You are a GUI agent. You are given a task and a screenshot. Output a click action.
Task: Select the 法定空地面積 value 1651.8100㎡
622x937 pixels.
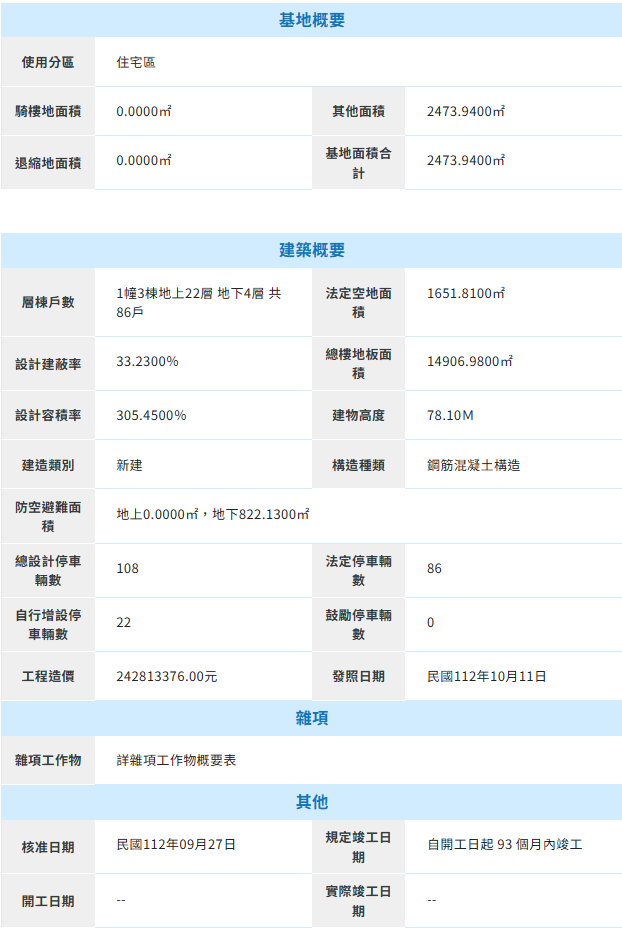(465, 293)
